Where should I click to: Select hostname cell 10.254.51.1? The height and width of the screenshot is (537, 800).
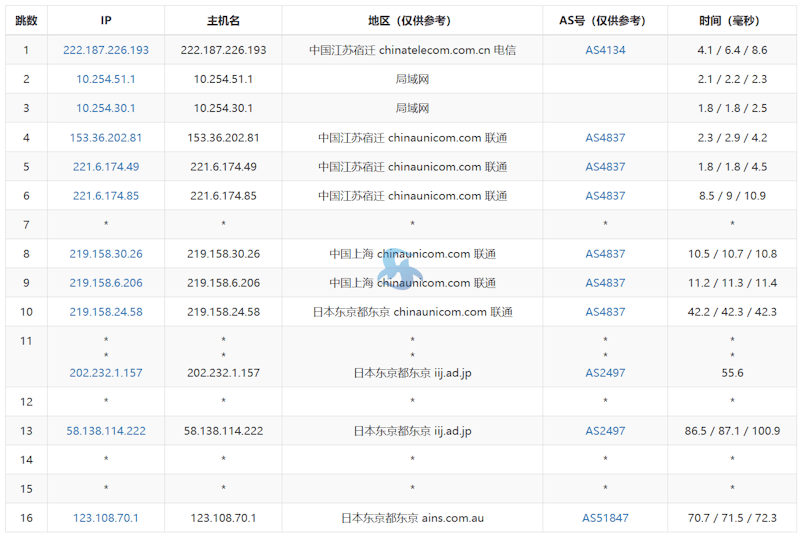(x=223, y=79)
